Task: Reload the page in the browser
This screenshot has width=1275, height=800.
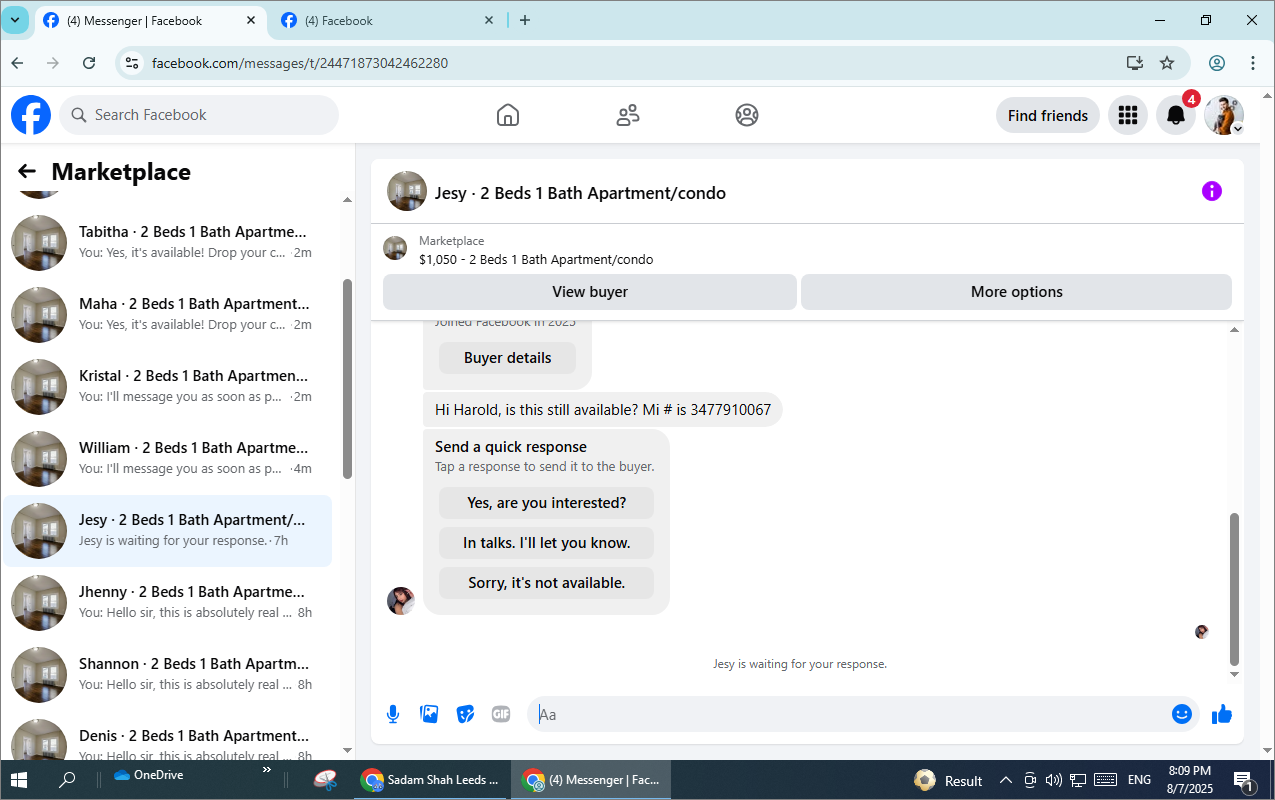Action: tap(89, 63)
